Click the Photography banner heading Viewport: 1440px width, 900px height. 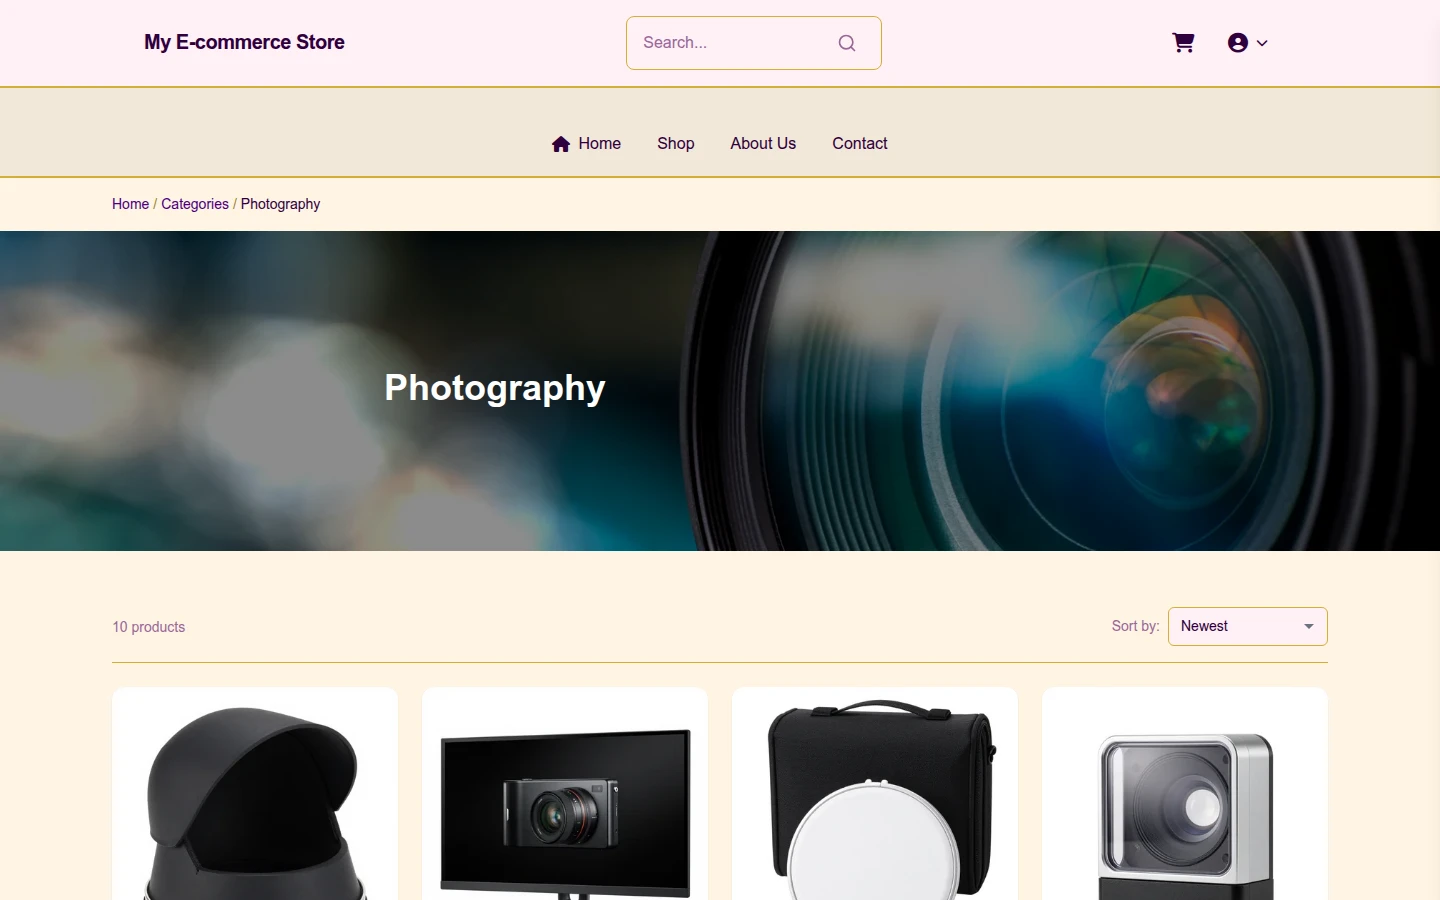[495, 389]
